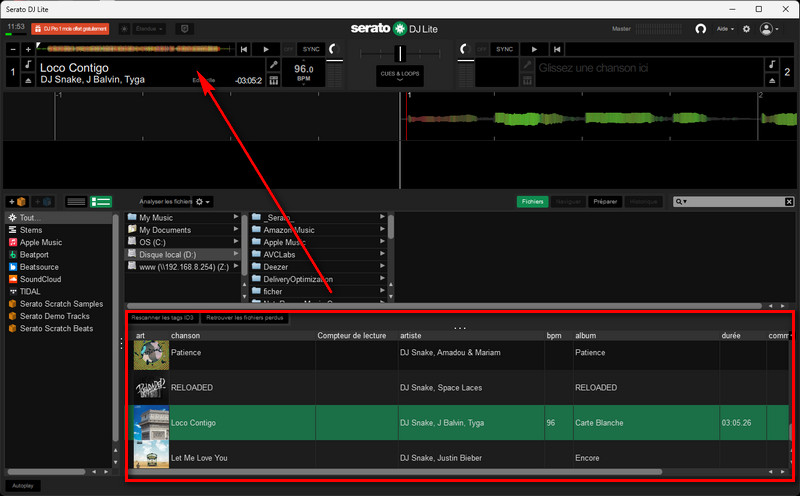The image size is (800, 496).
Task: Enable SYNC on deck 2
Action: [x=504, y=49]
